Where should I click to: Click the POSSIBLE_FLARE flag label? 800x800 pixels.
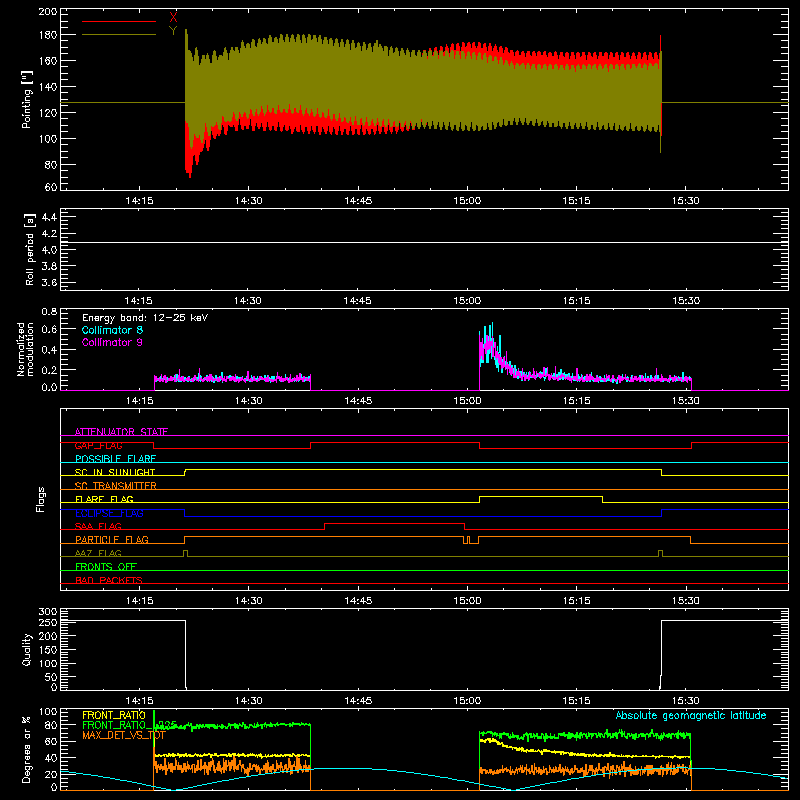pos(115,459)
